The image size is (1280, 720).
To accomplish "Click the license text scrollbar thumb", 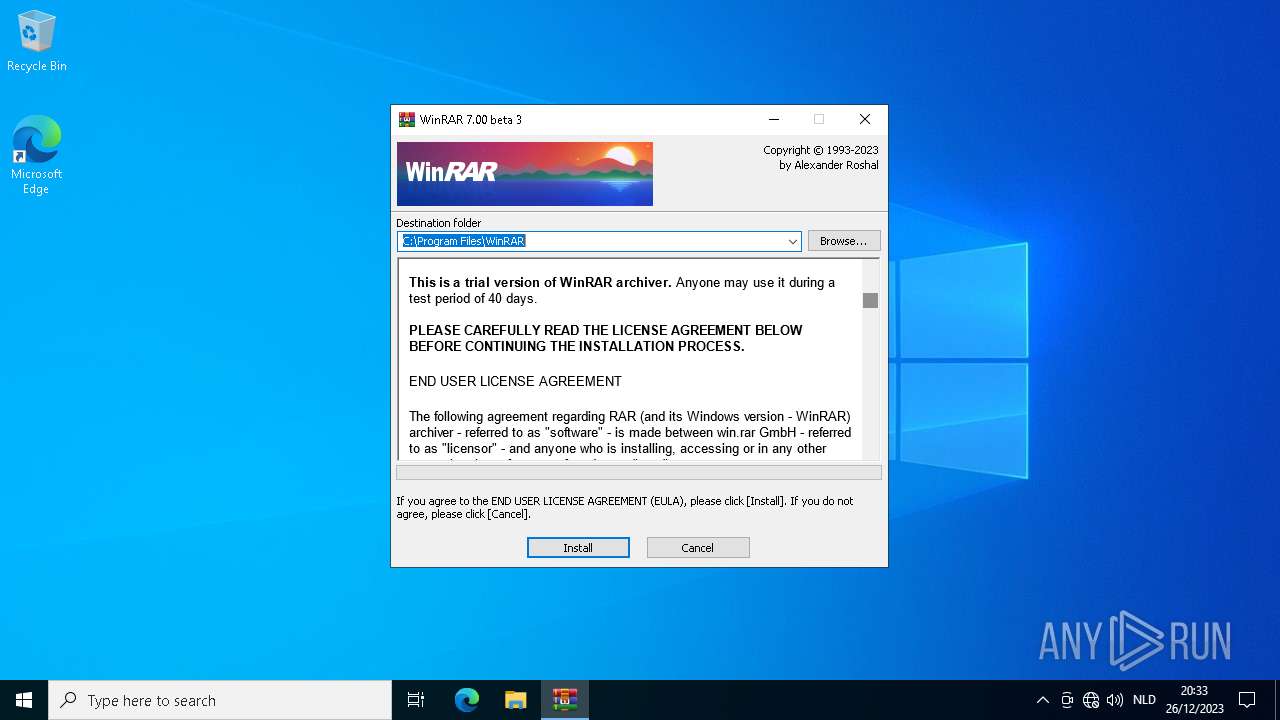I will (870, 300).
